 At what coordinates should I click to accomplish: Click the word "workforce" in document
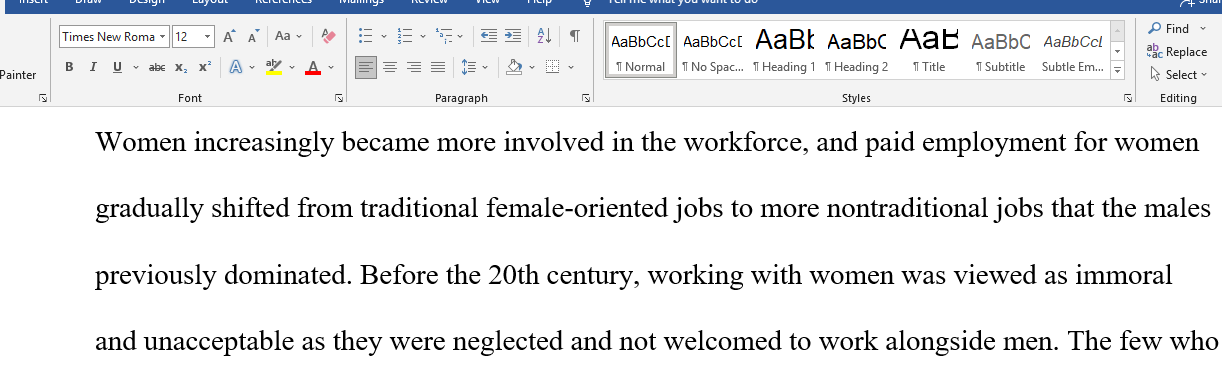point(744,142)
